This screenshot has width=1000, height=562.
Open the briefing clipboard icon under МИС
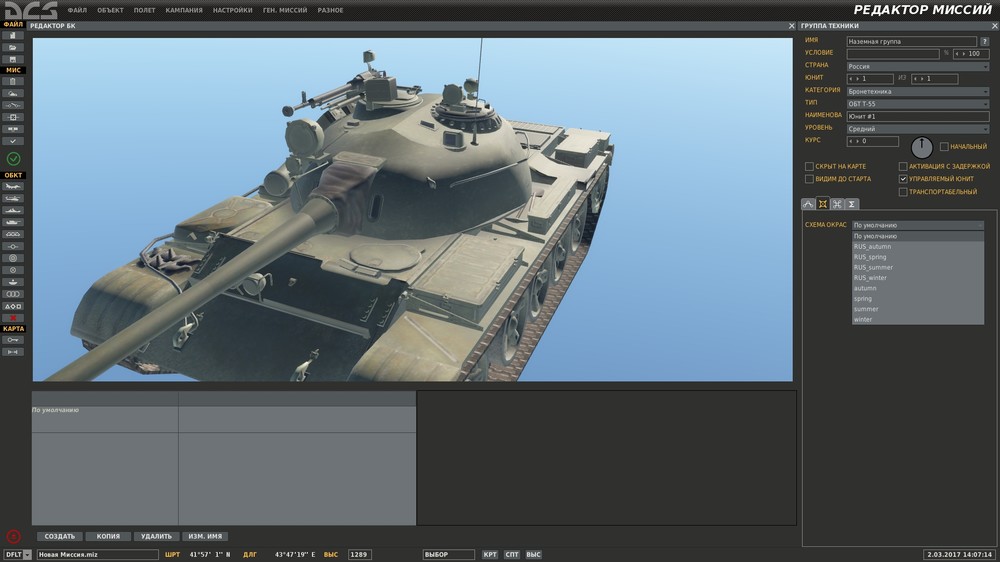tap(13, 82)
